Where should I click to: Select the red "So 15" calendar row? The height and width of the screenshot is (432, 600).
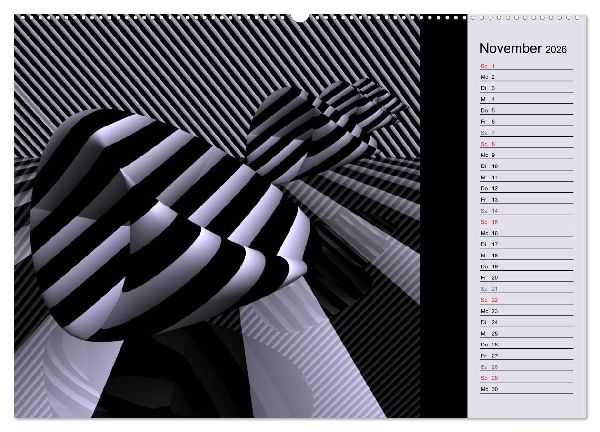click(527, 222)
